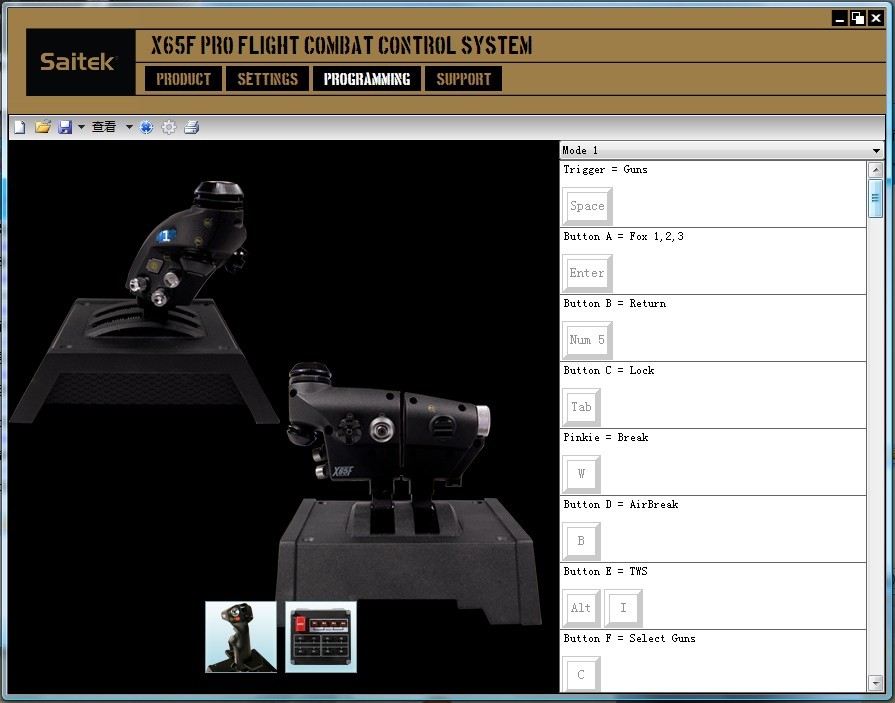The image size is (895, 703).
Task: Print the profile with the printer icon
Action: click(192, 127)
